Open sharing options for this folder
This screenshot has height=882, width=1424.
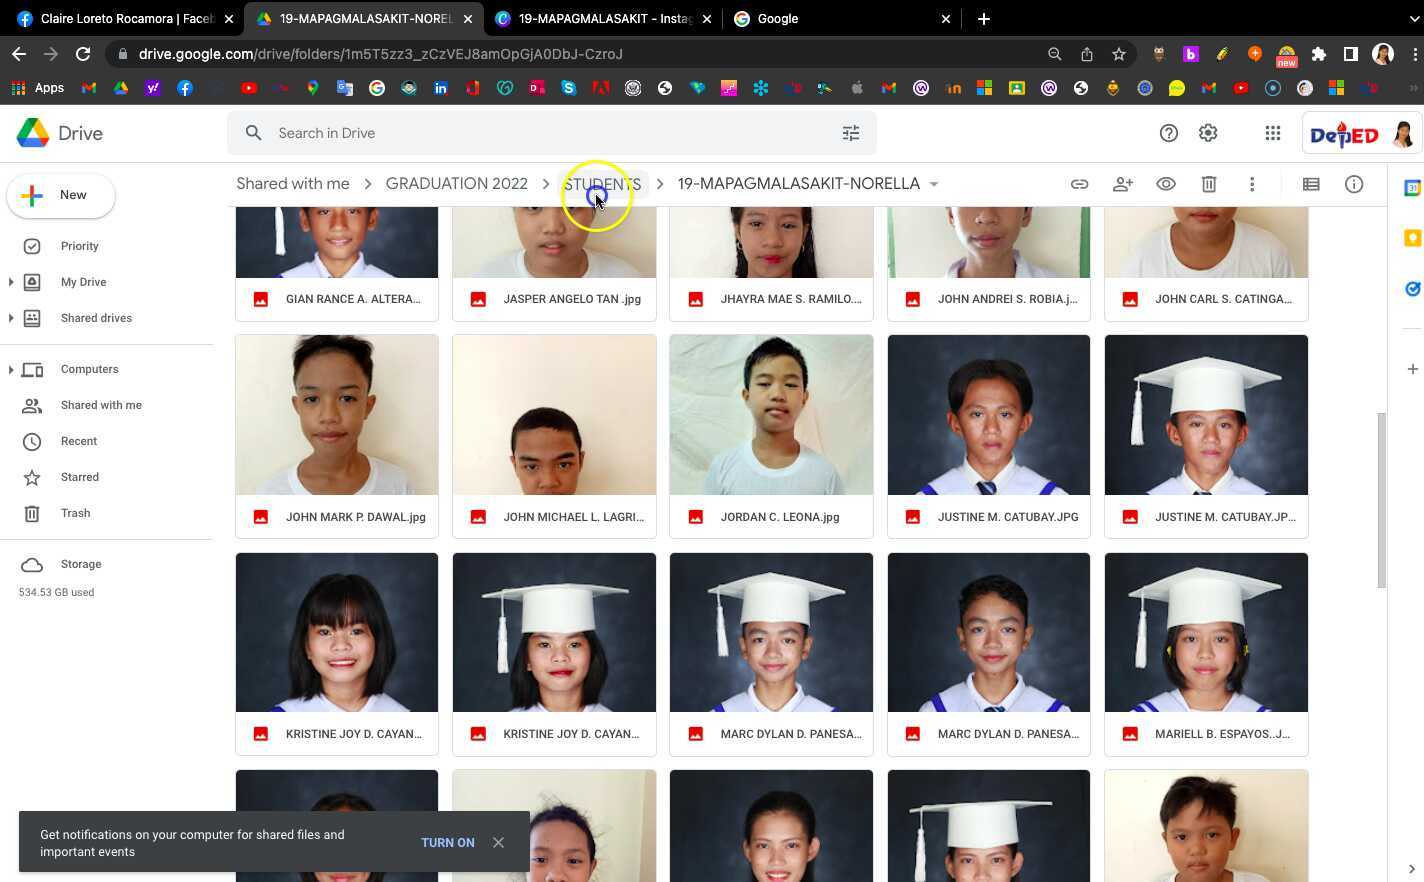pos(1123,184)
